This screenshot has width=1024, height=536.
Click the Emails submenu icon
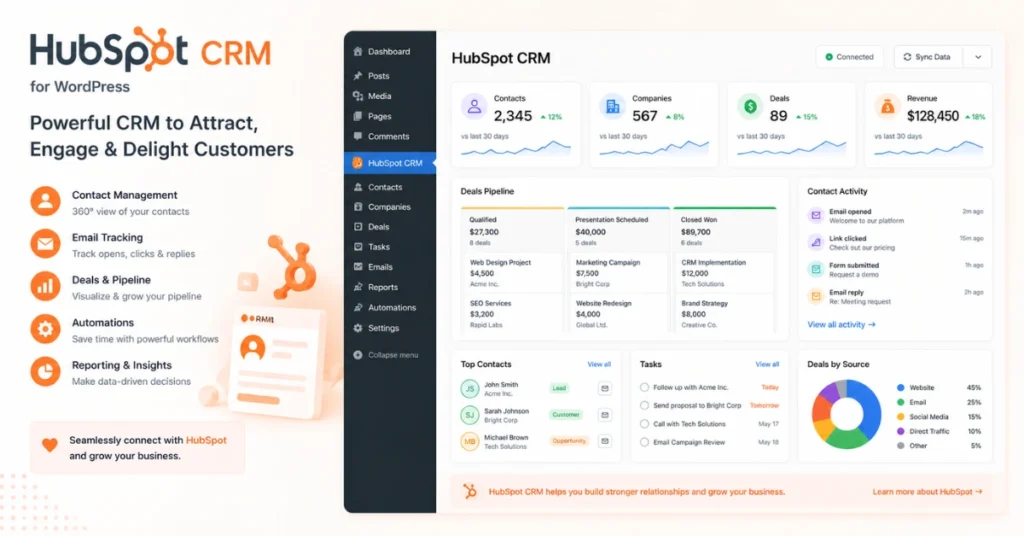(x=358, y=267)
